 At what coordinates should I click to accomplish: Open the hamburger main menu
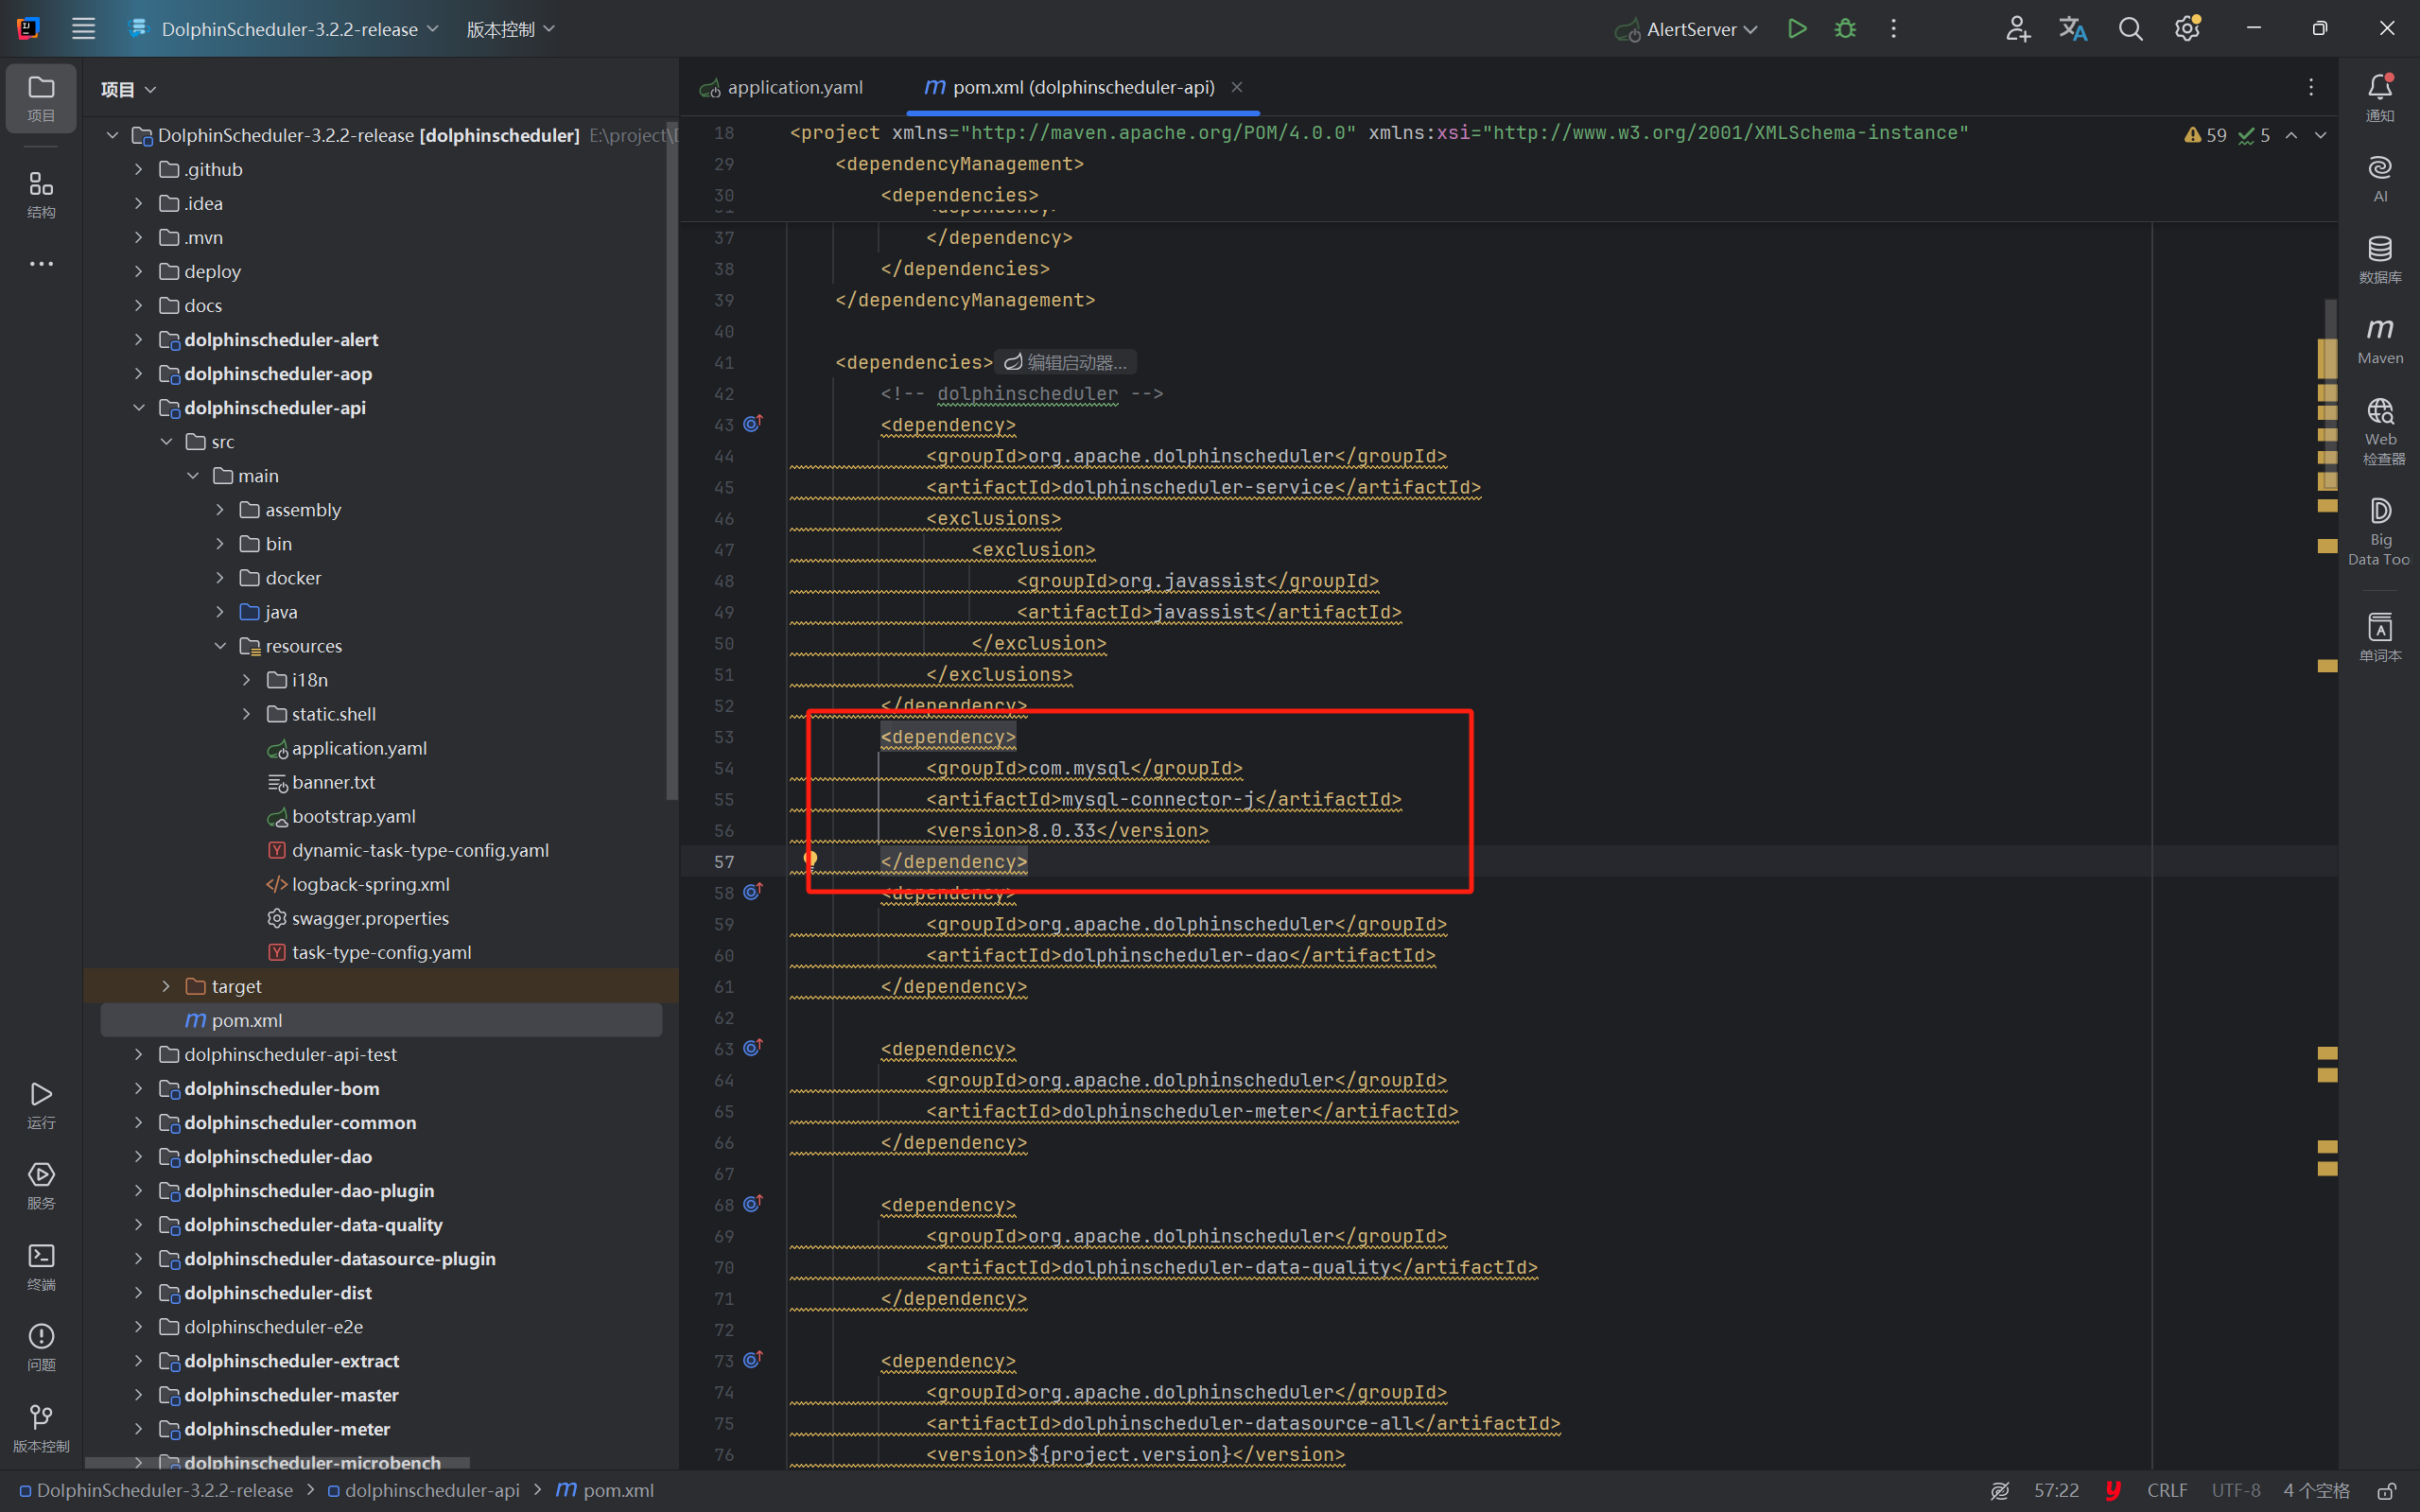[x=84, y=28]
